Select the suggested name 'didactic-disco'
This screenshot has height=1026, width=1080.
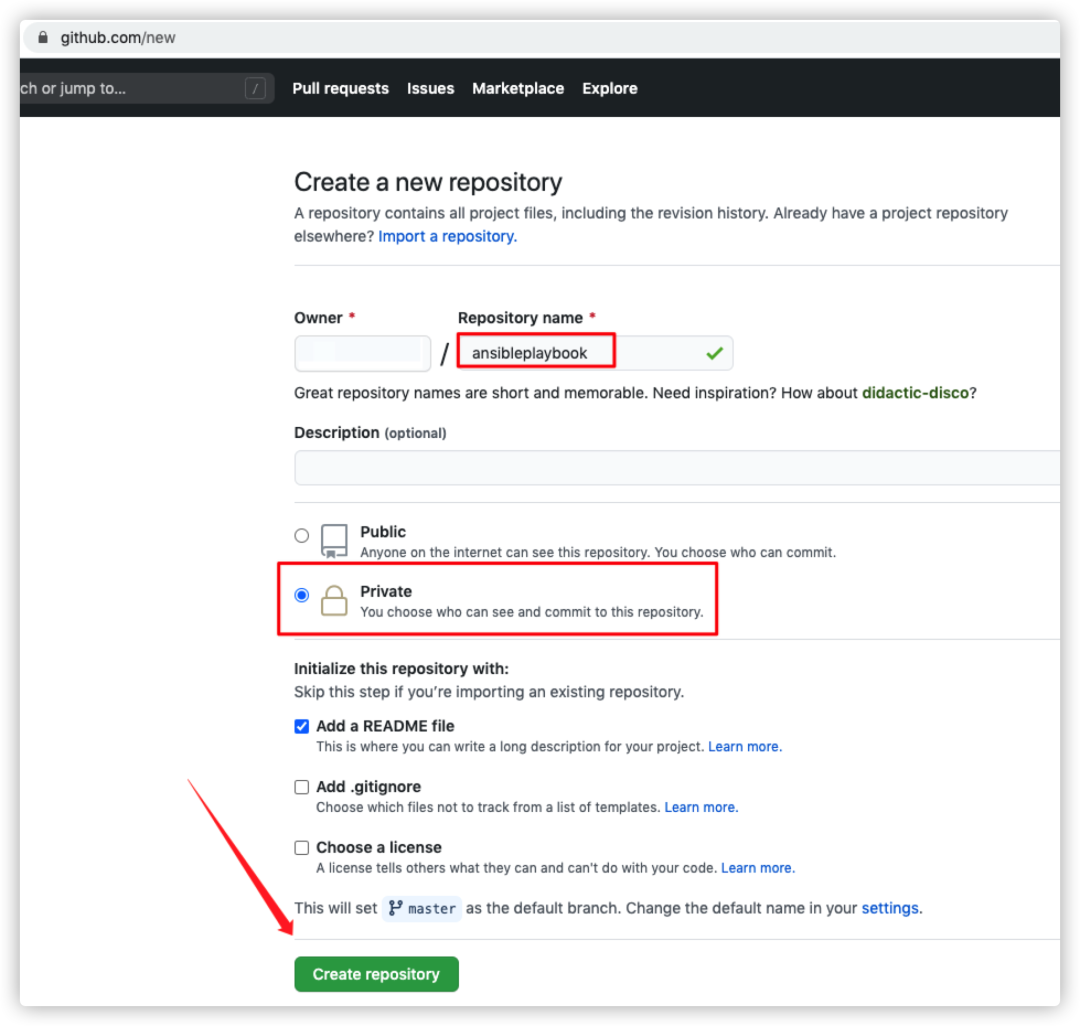pyautogui.click(x=915, y=392)
